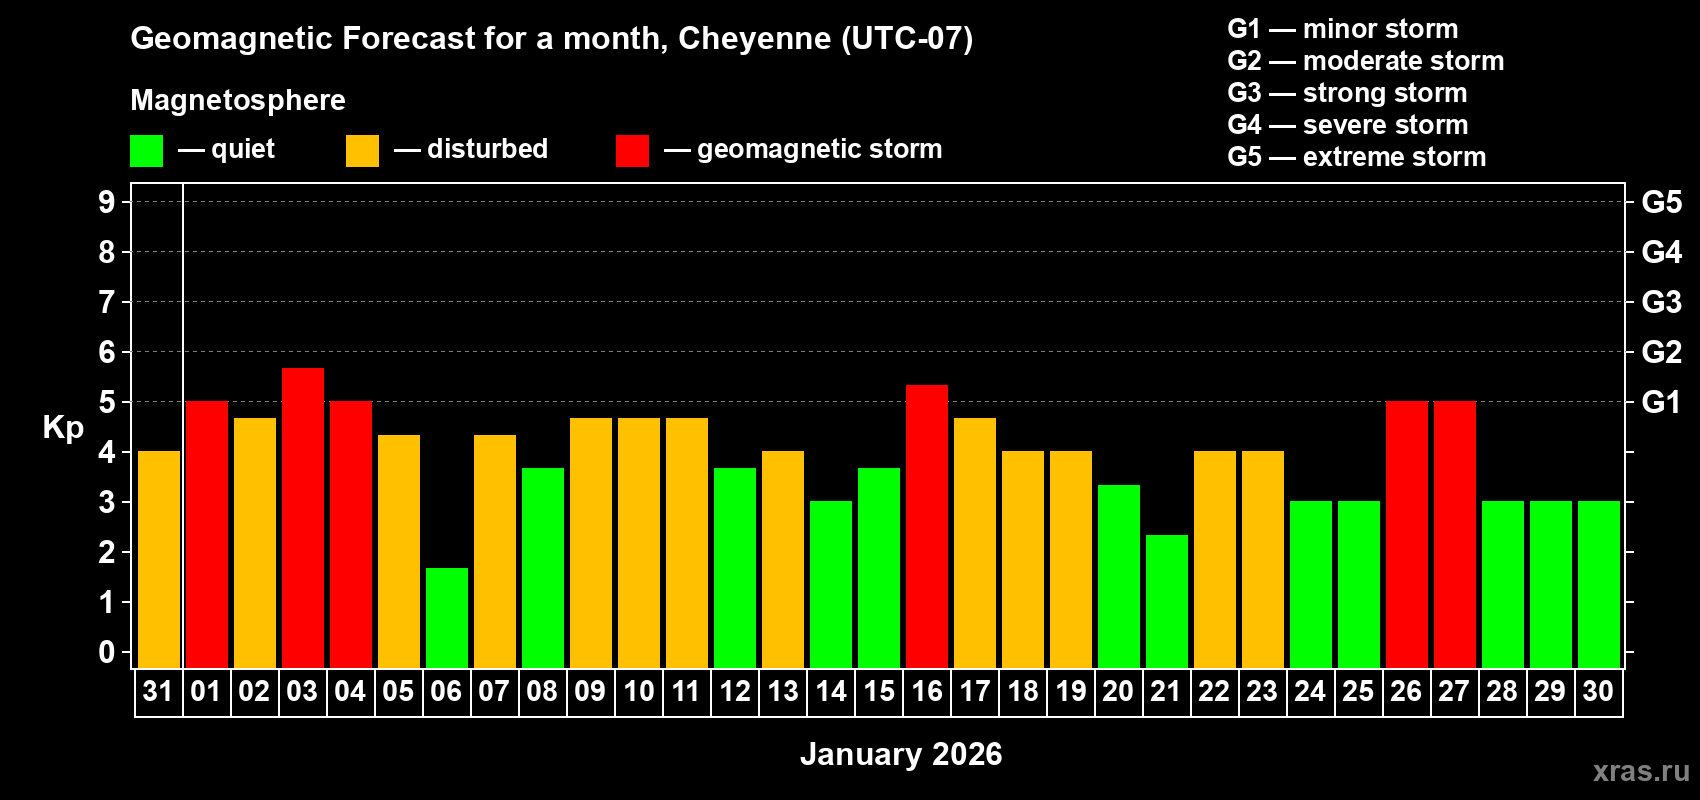This screenshot has height=800, width=1700.
Task: Click the orange bar for January 10
Action: 639,543
